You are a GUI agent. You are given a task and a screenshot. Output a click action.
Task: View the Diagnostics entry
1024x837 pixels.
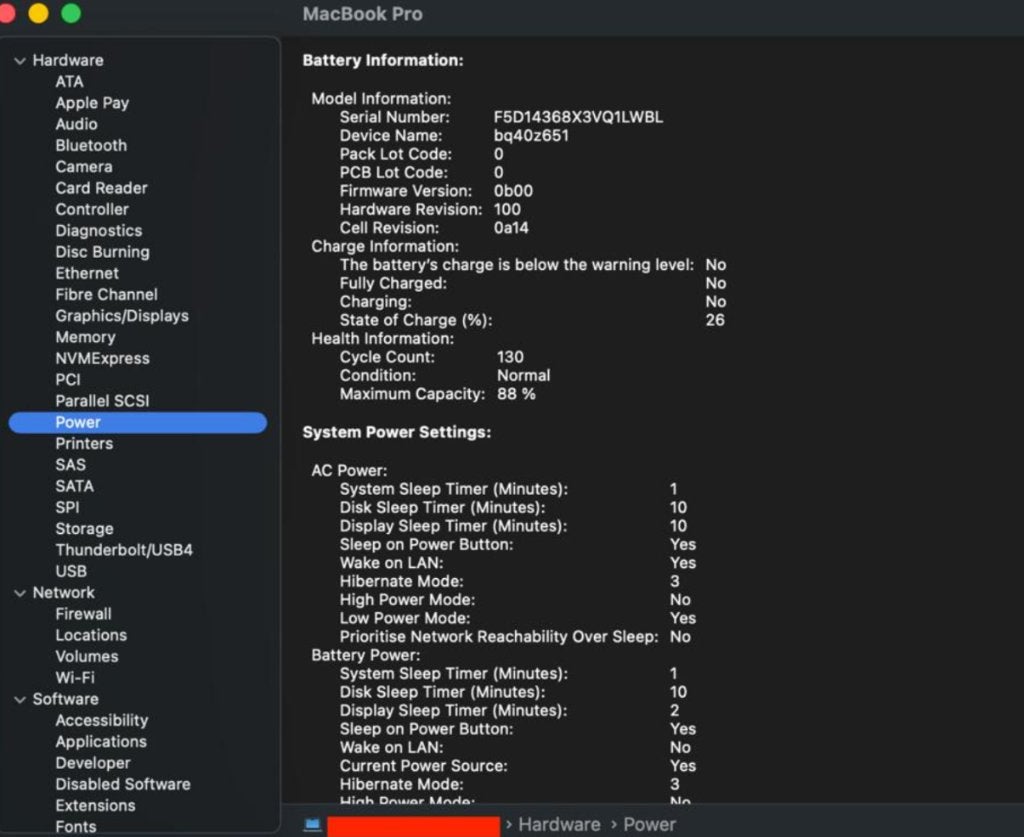[x=99, y=230]
